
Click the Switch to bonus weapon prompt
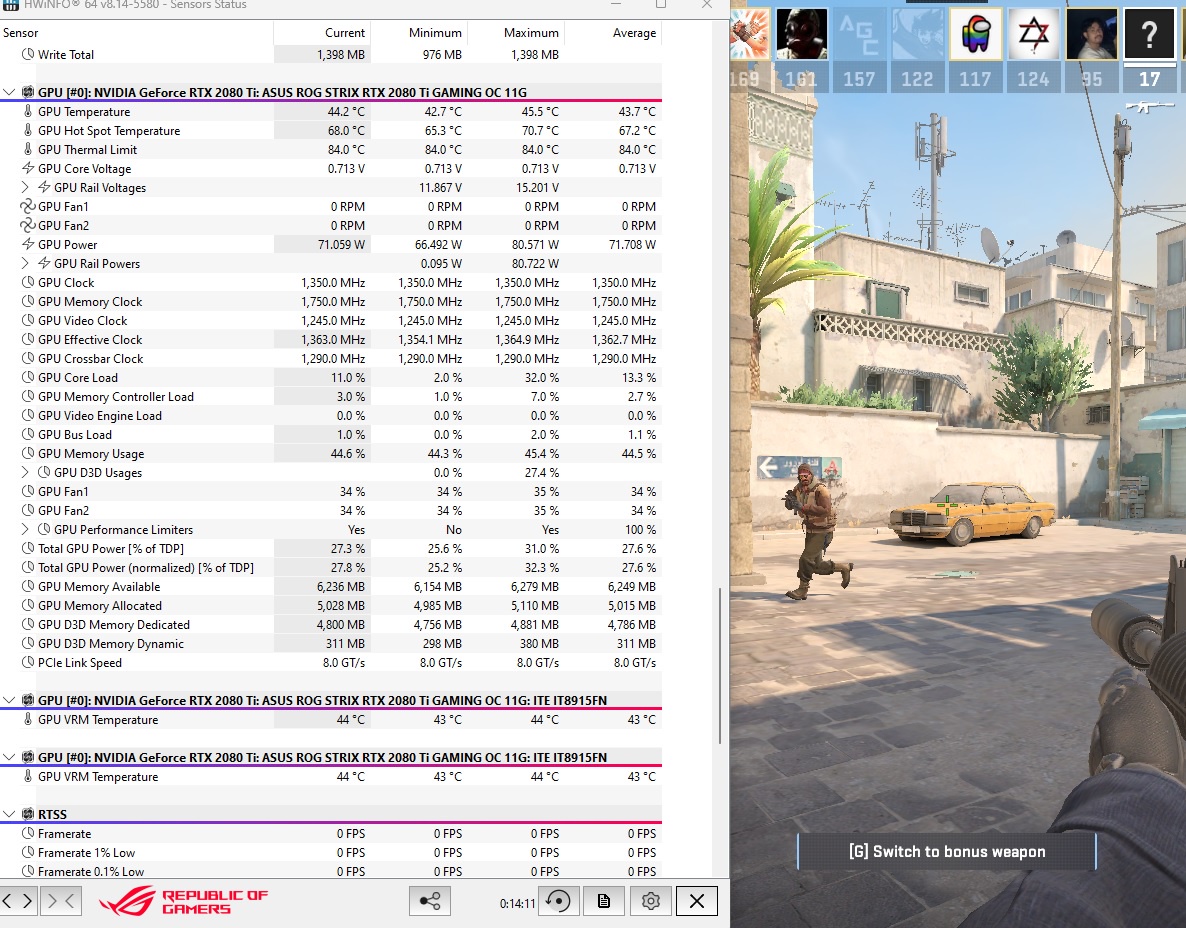947,852
